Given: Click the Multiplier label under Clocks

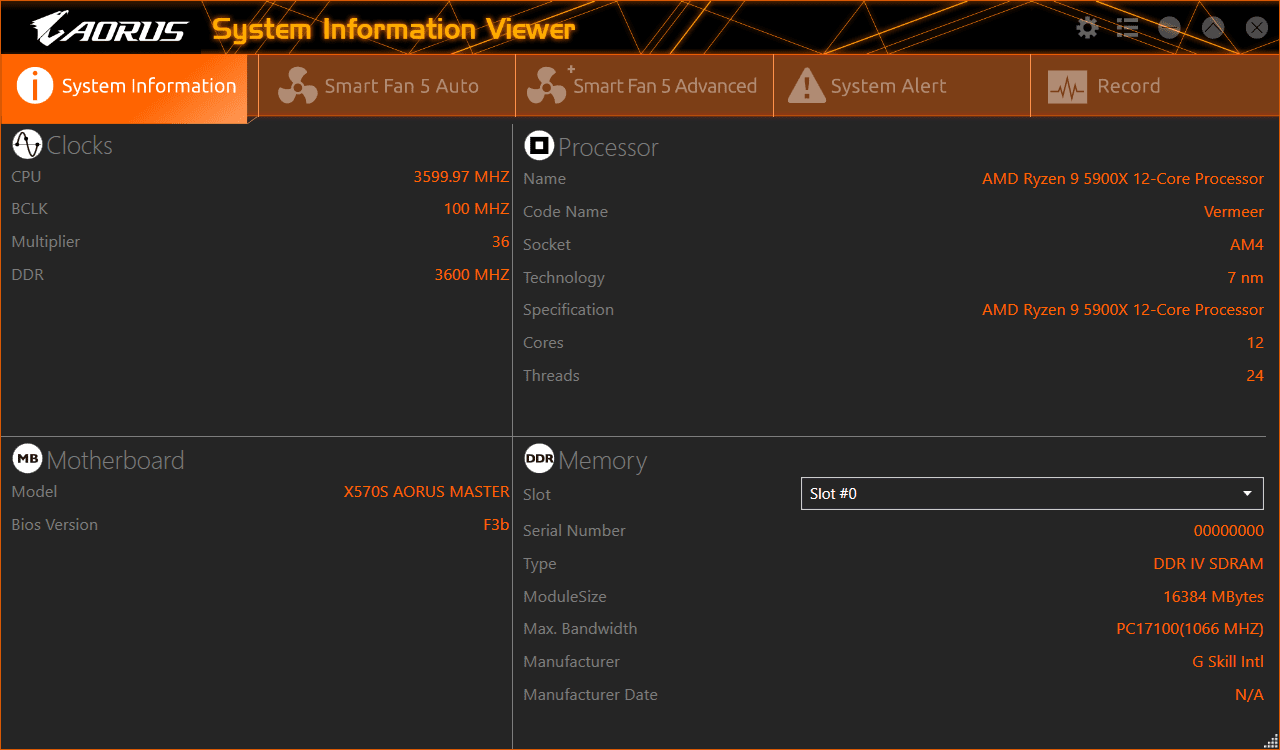Looking at the screenshot, I should [x=46, y=241].
